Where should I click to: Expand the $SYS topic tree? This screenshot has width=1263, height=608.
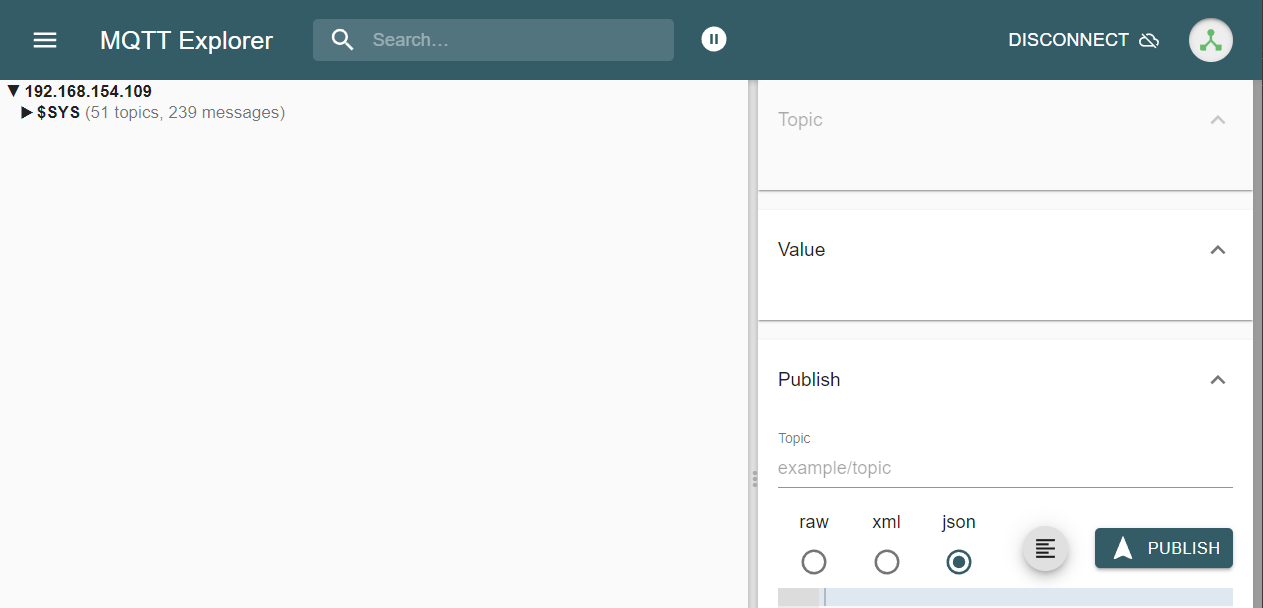pos(27,112)
